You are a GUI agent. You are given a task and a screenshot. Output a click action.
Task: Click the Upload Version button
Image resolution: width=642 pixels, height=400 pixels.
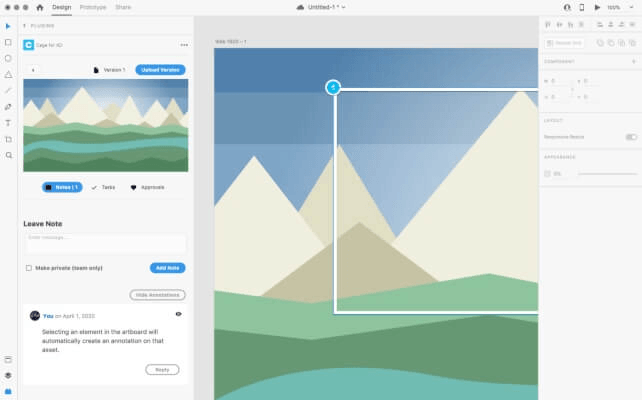[160, 70]
